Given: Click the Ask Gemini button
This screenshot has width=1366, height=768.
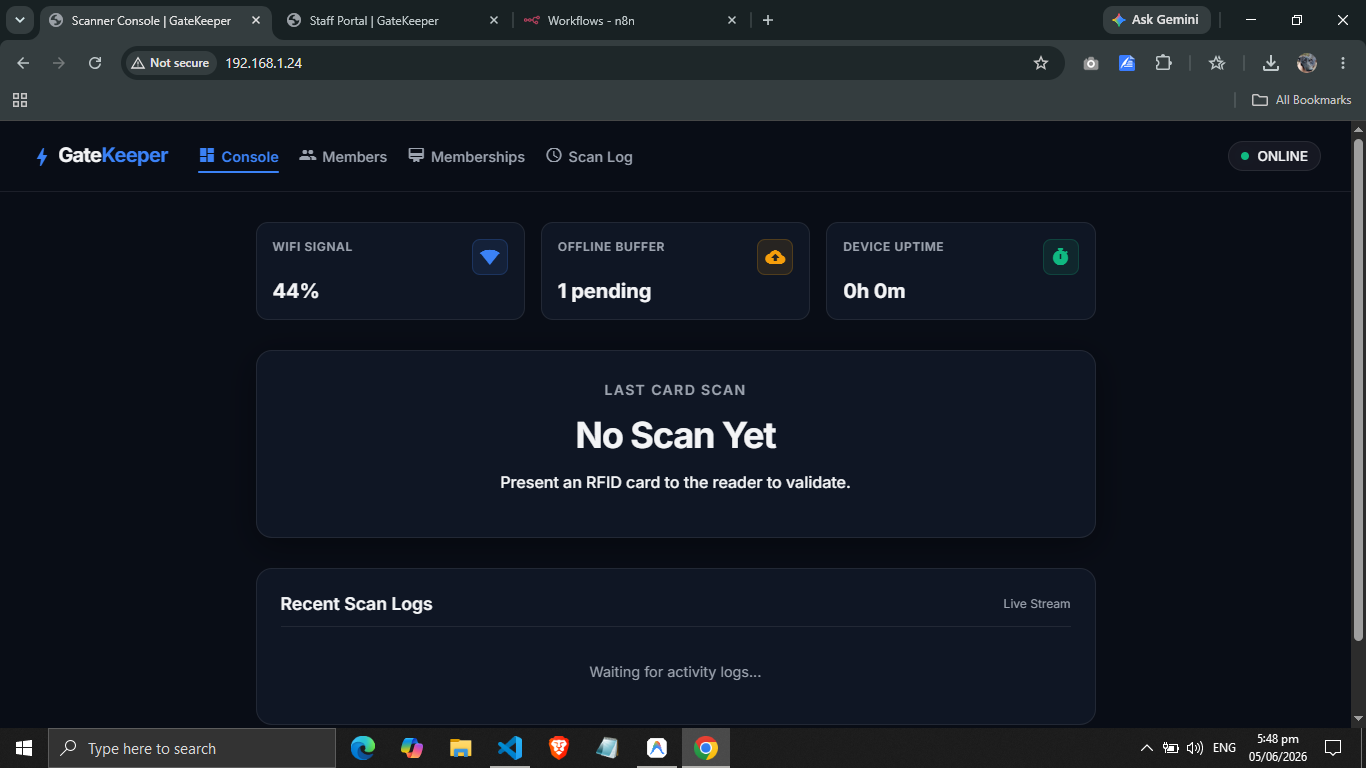Looking at the screenshot, I should pyautogui.click(x=1156, y=20).
